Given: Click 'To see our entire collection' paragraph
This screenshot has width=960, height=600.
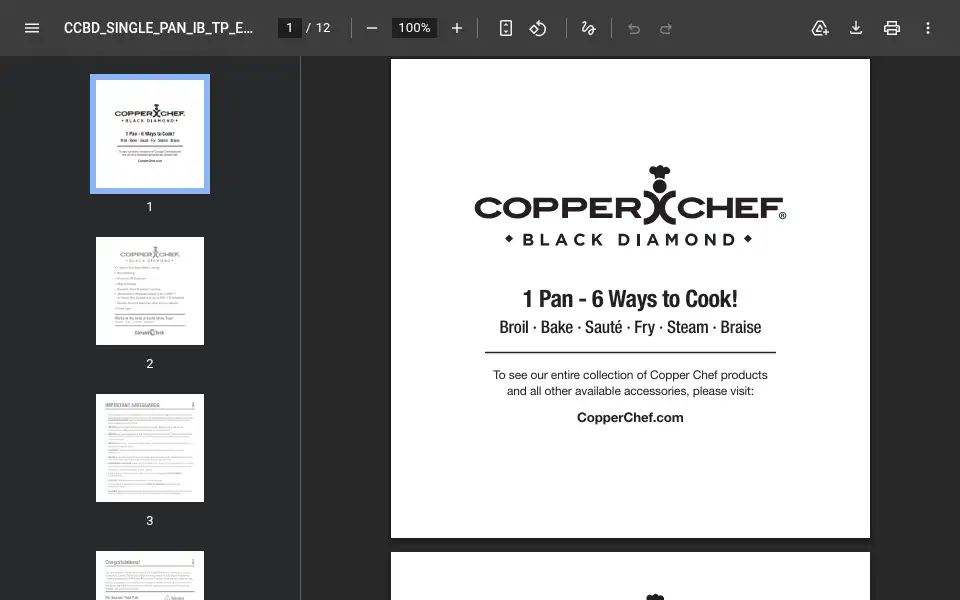Looking at the screenshot, I should click(630, 383).
